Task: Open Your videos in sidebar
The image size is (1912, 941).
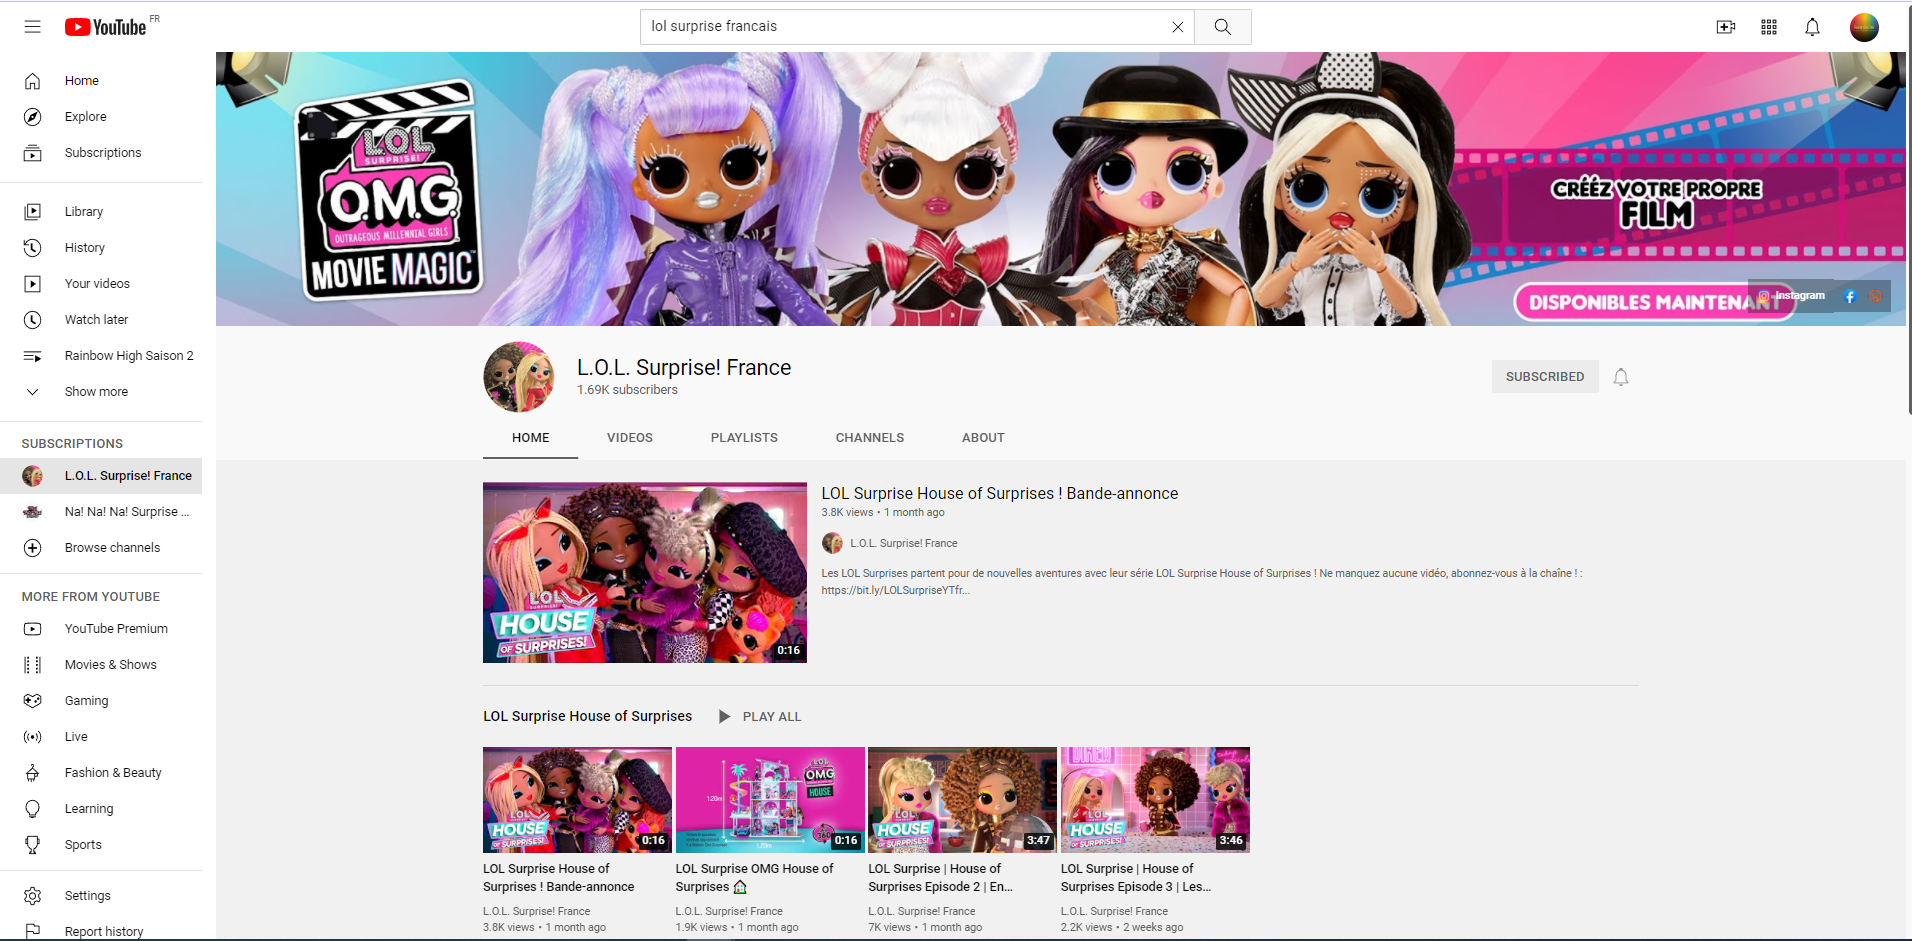Action: pyautogui.click(x=101, y=284)
